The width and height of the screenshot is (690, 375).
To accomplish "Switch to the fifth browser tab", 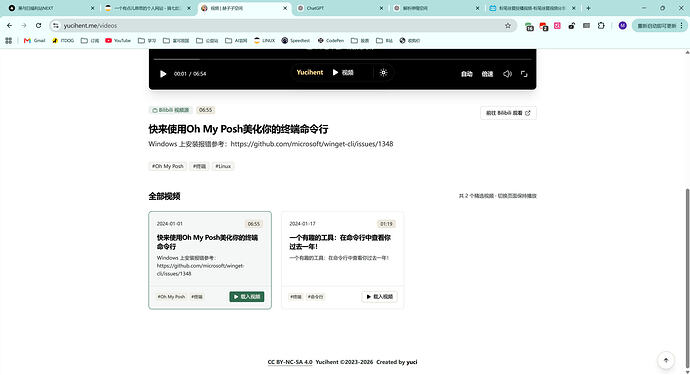I will pyautogui.click(x=436, y=8).
